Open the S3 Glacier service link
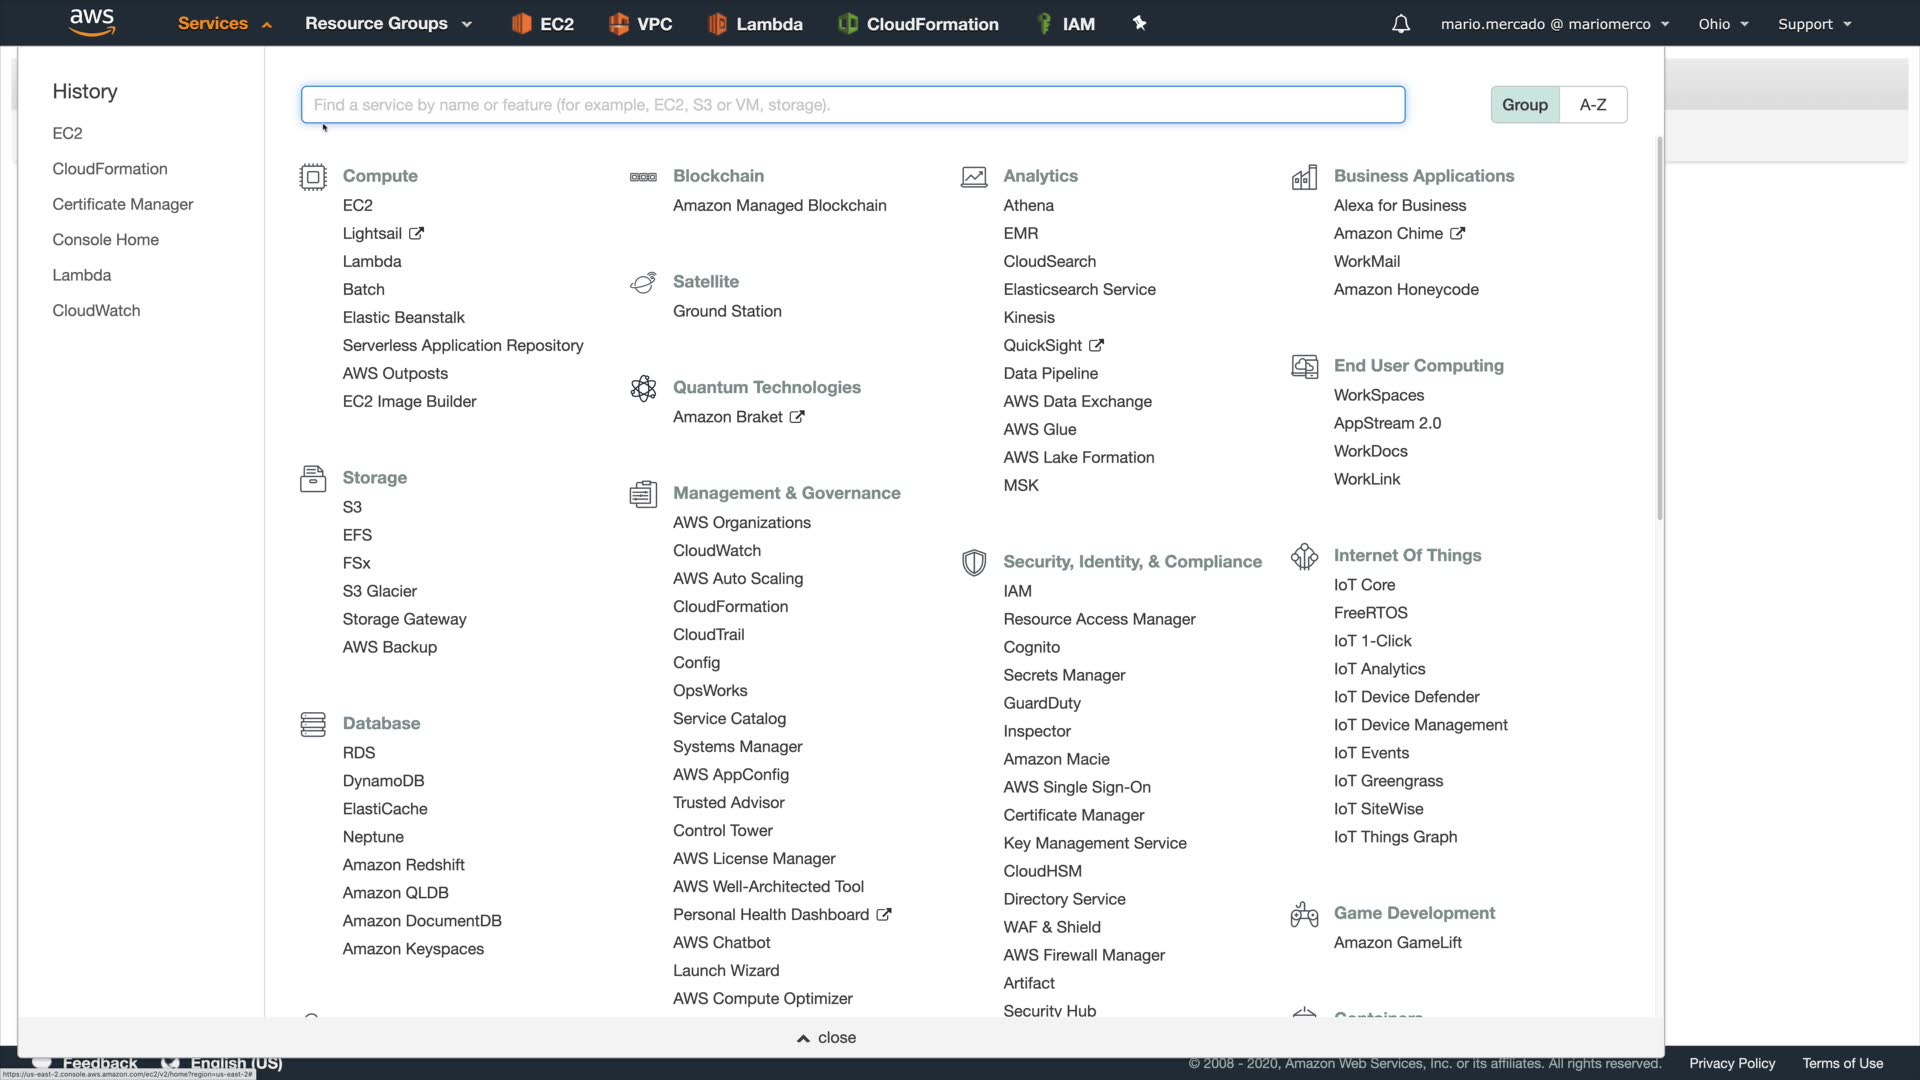 pos(379,591)
